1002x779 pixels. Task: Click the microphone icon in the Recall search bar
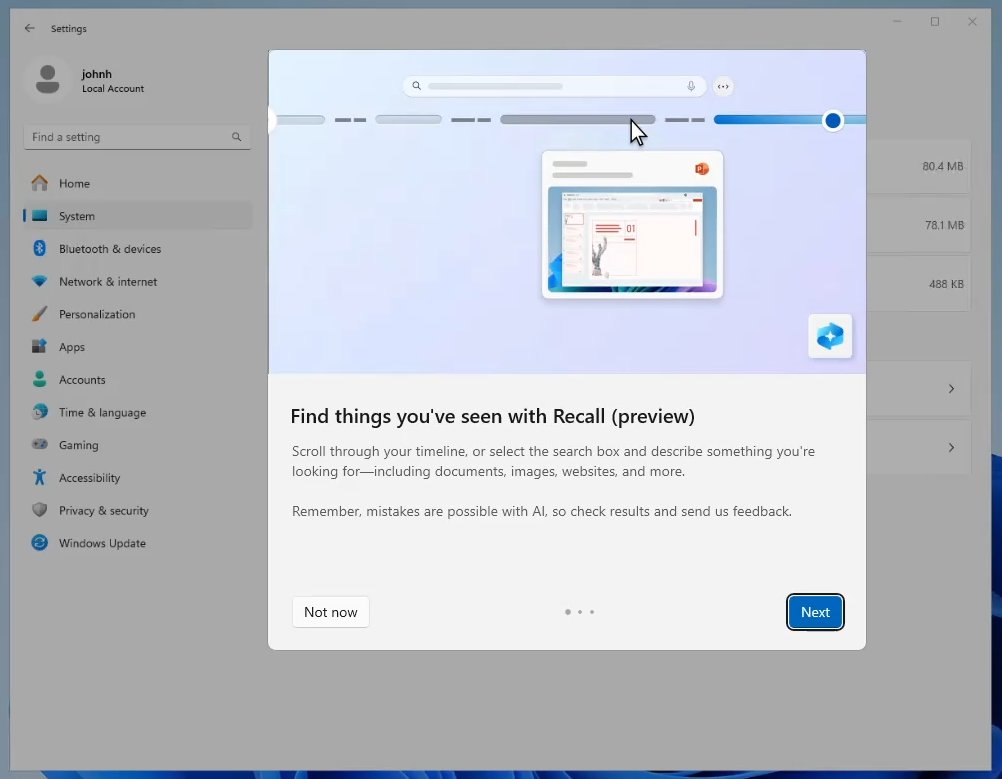691,86
